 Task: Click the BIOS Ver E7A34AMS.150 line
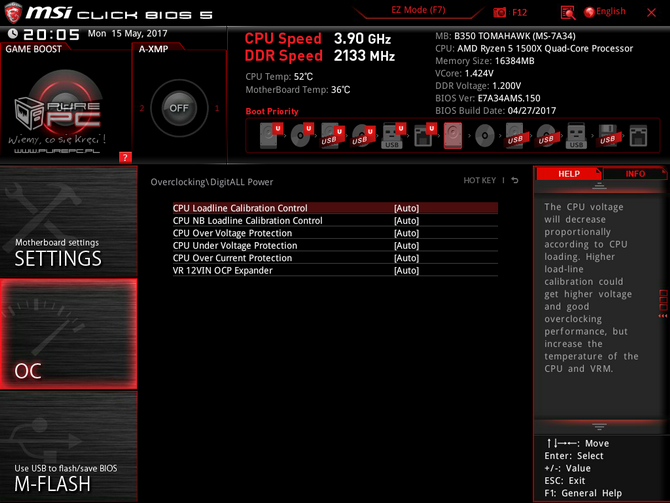pyautogui.click(x=488, y=98)
